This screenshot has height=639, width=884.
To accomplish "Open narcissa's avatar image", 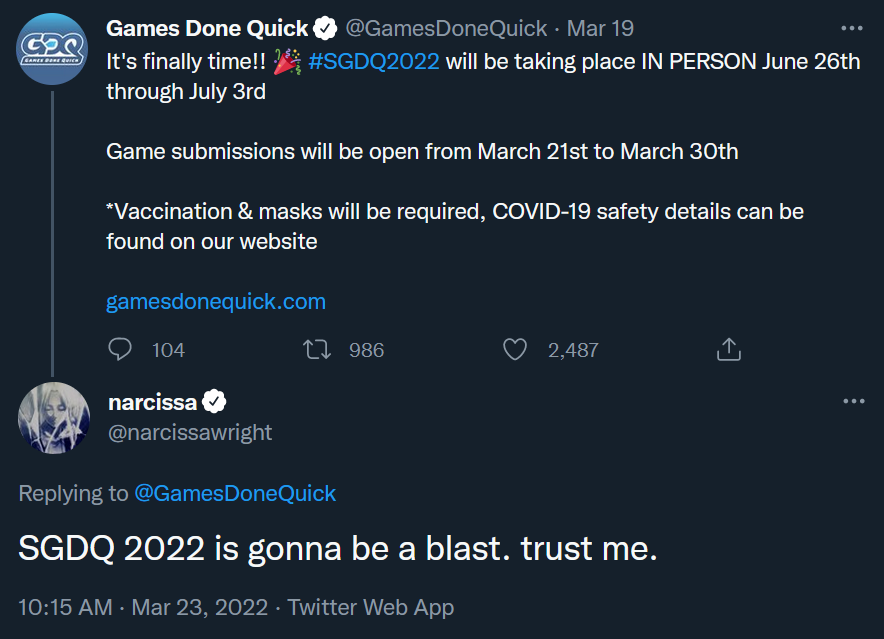I will coord(54,418).
